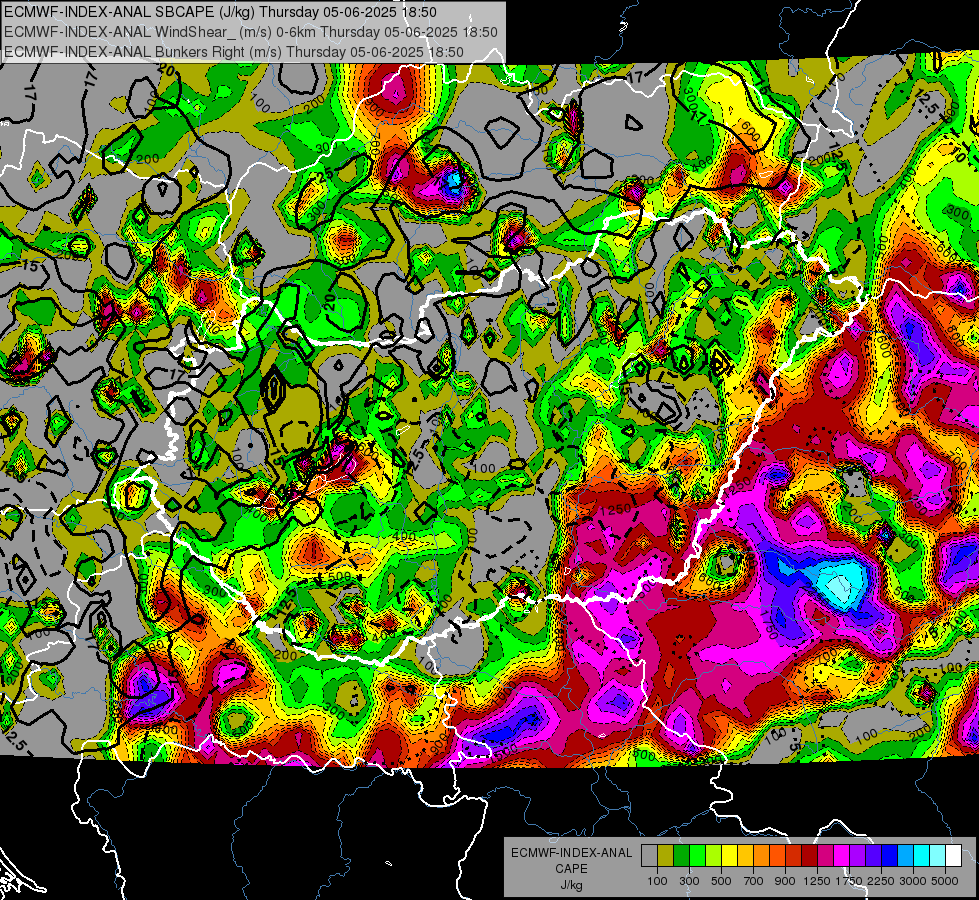Click the legend tick label 1750
The width and height of the screenshot is (979, 900).
849,881
